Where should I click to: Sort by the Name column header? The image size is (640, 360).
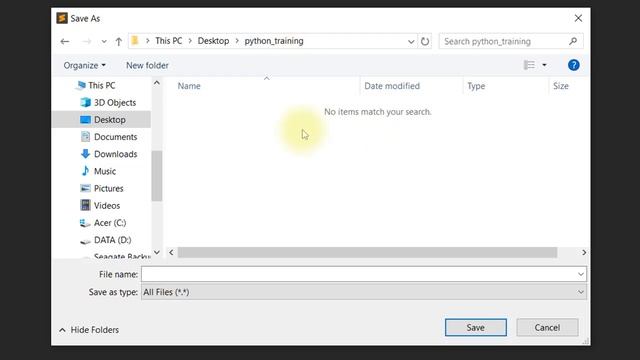189,86
